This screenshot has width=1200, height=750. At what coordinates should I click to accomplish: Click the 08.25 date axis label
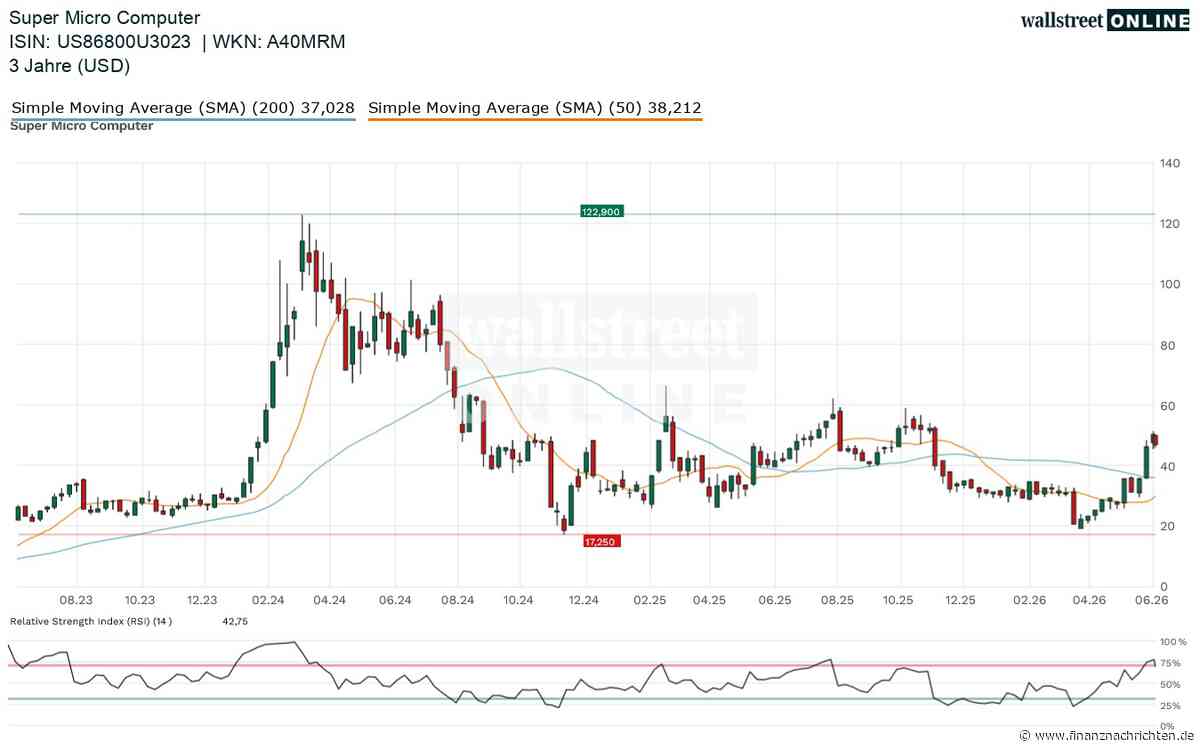(837, 600)
